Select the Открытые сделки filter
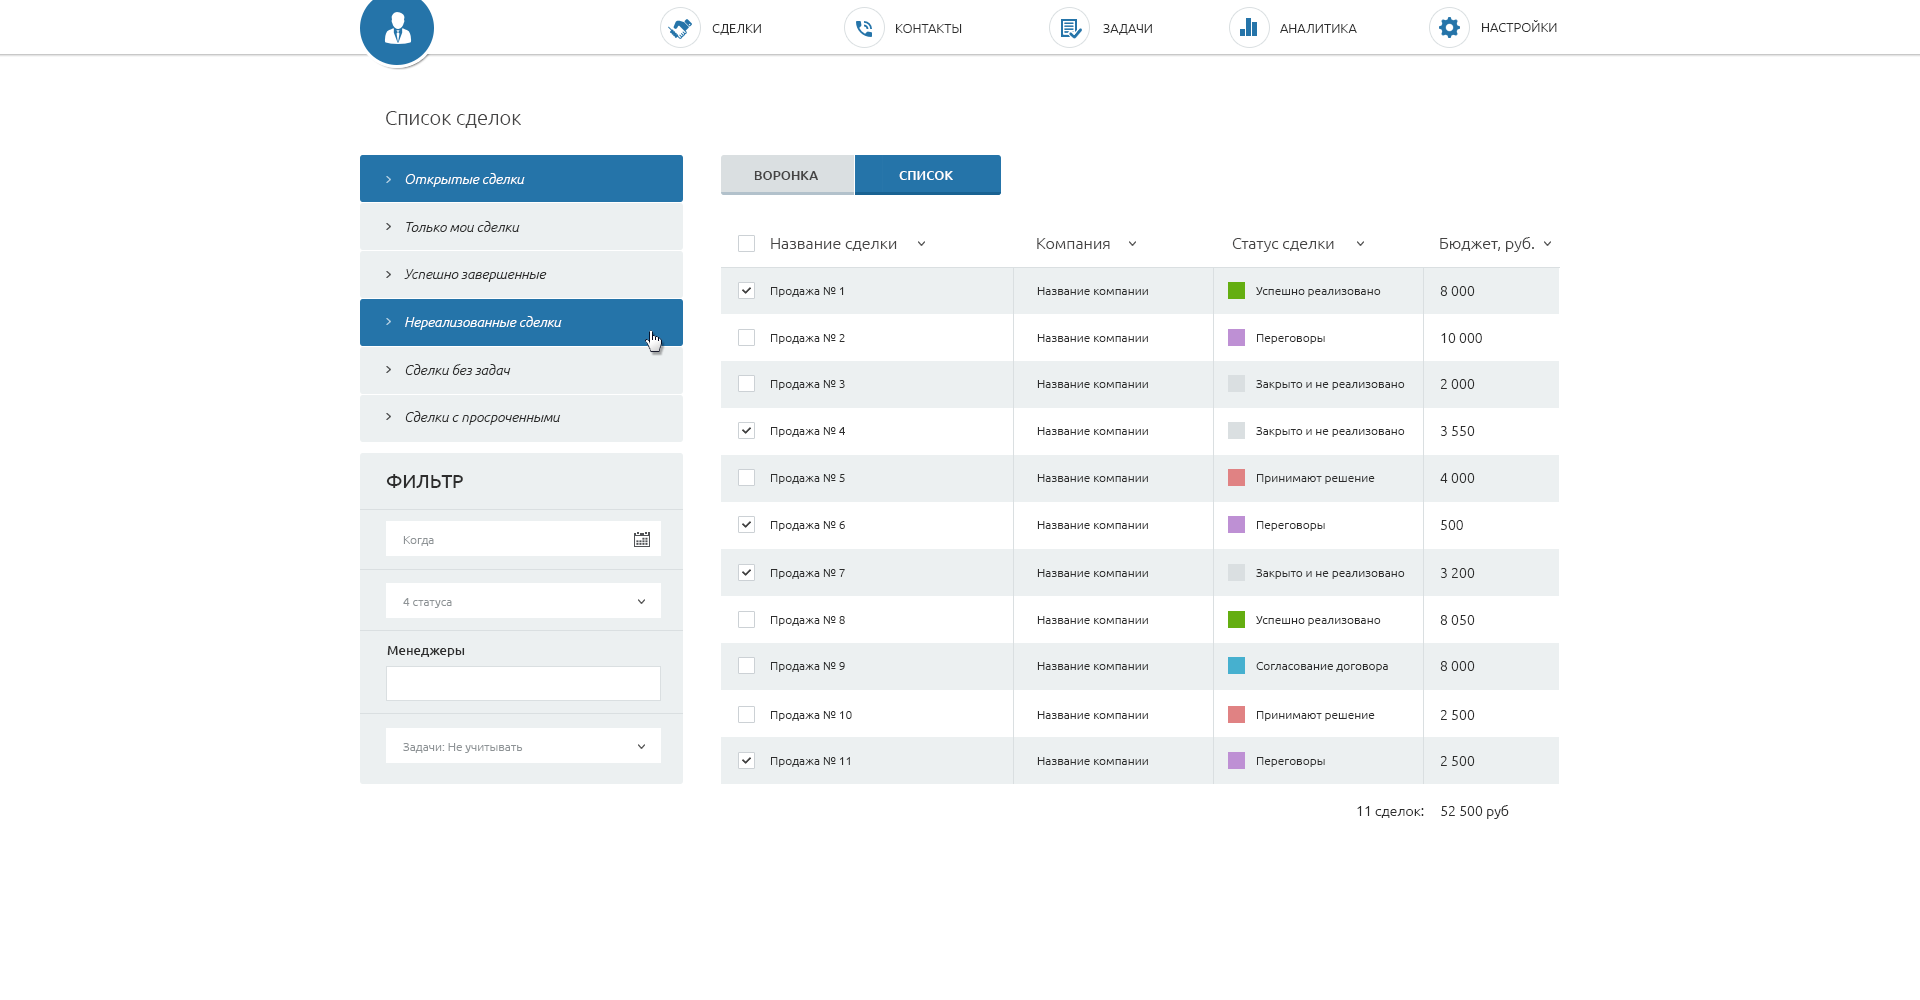Viewport: 1920px width, 1000px height. tap(521, 178)
